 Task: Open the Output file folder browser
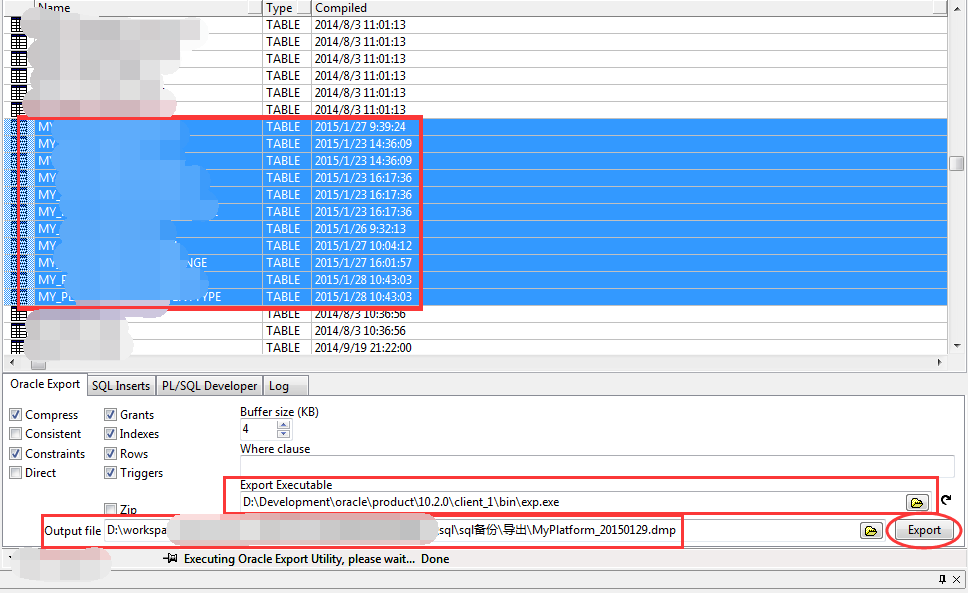tap(870, 531)
